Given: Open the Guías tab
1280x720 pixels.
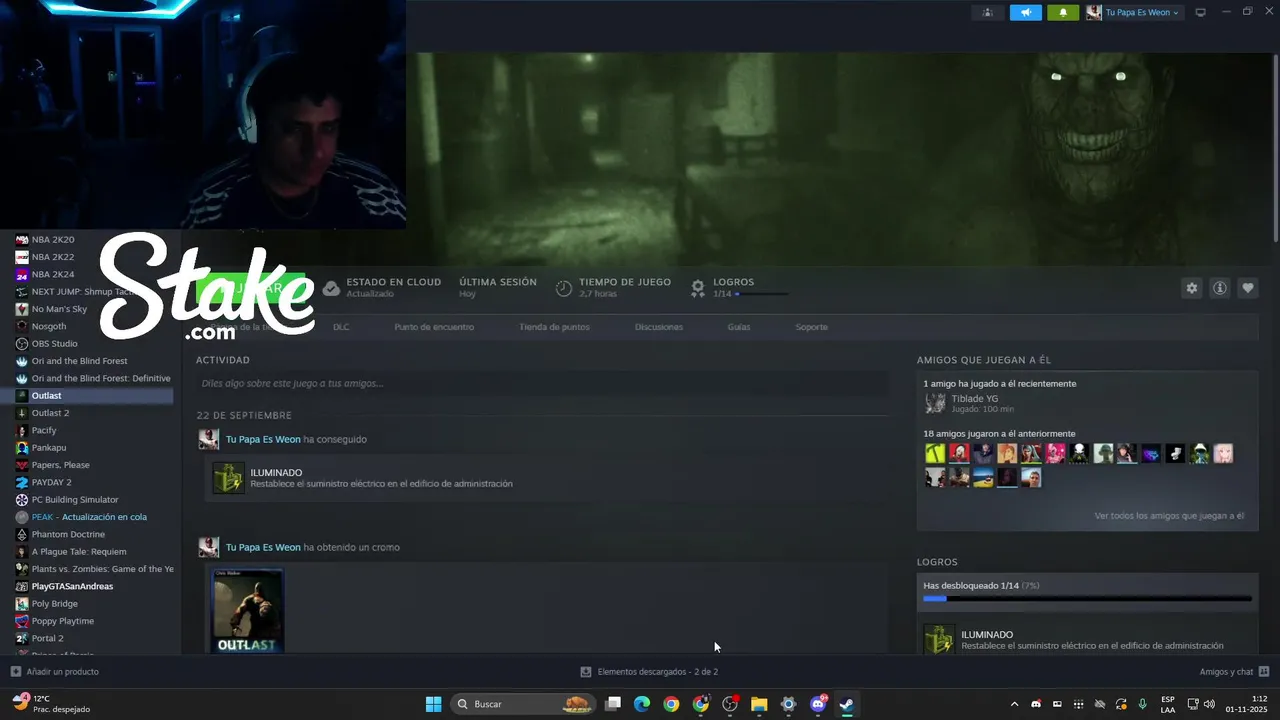Looking at the screenshot, I should [x=739, y=327].
